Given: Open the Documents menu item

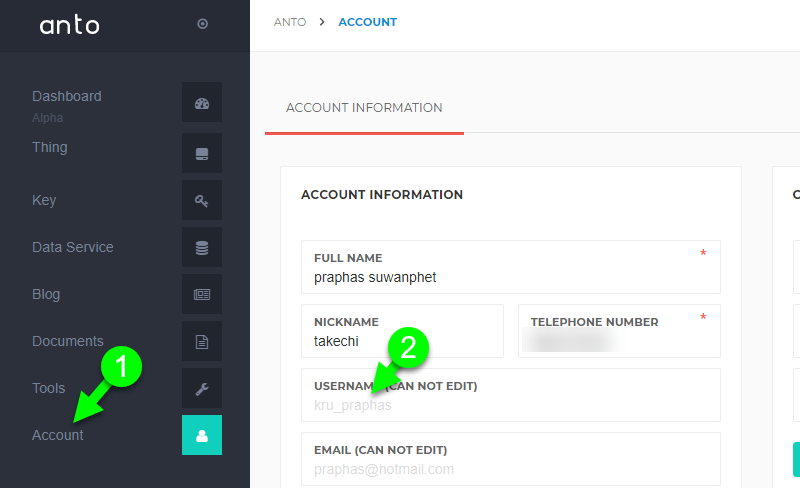Looking at the screenshot, I should (68, 341).
